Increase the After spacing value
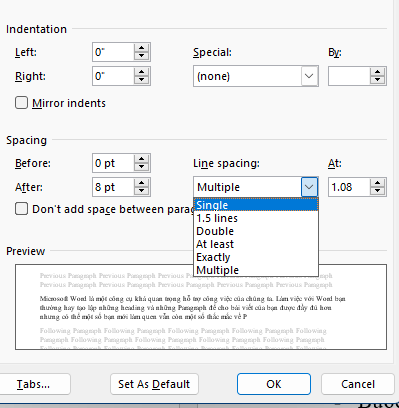This screenshot has height=408, width=399. click(x=142, y=183)
